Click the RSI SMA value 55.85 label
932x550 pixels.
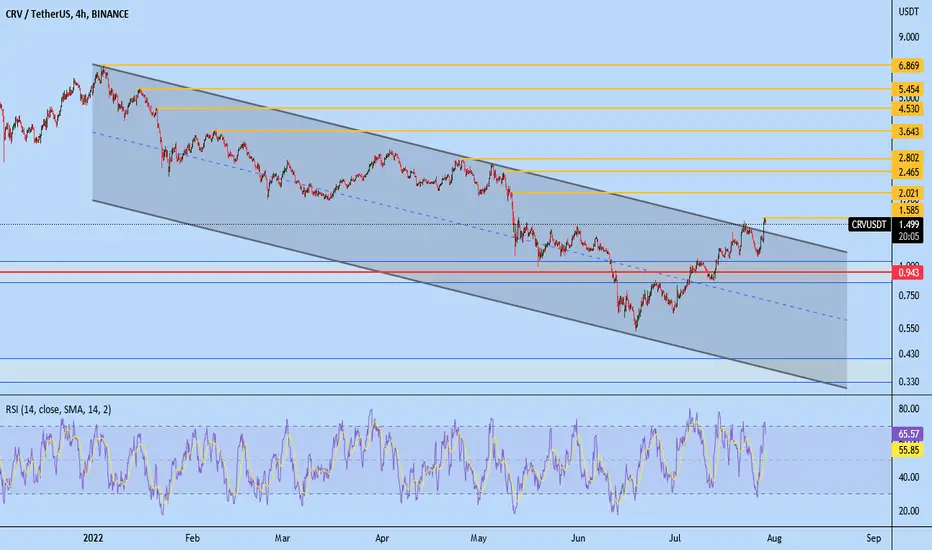tap(909, 451)
